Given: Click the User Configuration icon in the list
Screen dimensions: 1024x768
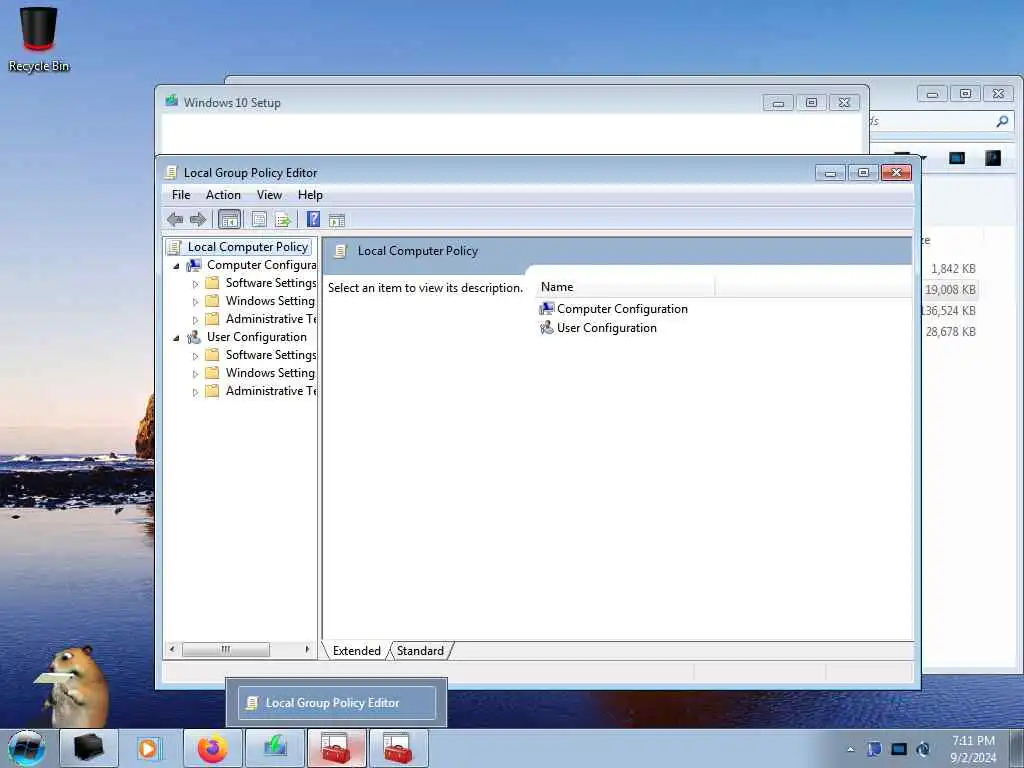Looking at the screenshot, I should point(547,328).
